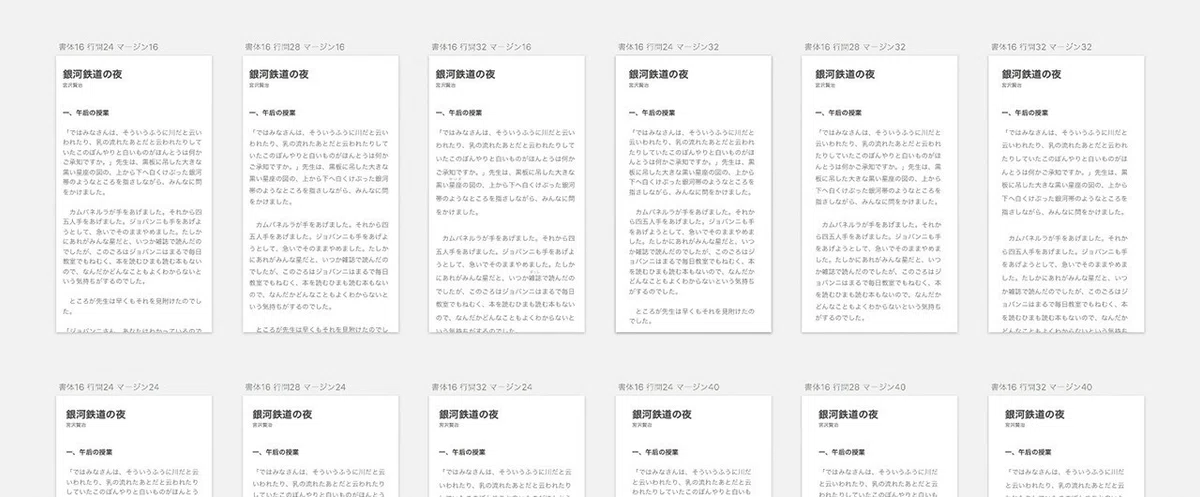Click author 宮沢賢治 in 行間24 マージン32 artboard
Screen dimensions: 1200x497
coord(639,87)
